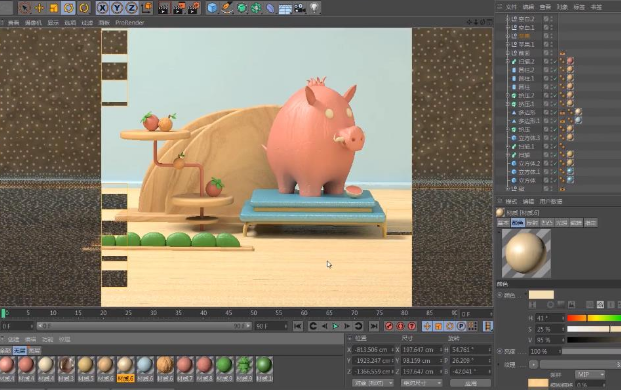Open the coordinate mode dropdown below position
This screenshot has width=621, height=390.
point(373,383)
